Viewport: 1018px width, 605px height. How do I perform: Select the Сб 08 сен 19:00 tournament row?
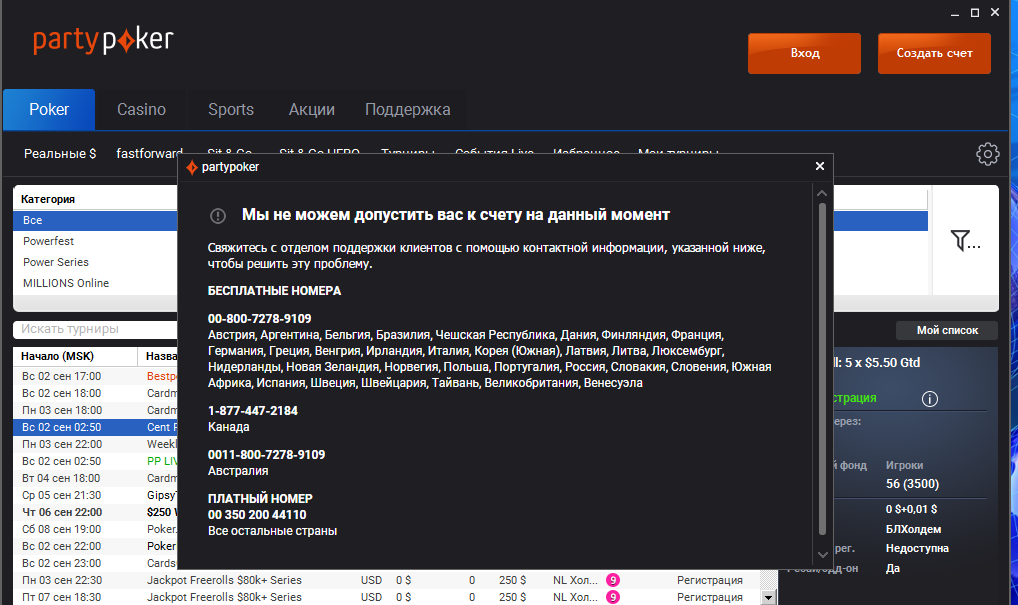[95, 529]
